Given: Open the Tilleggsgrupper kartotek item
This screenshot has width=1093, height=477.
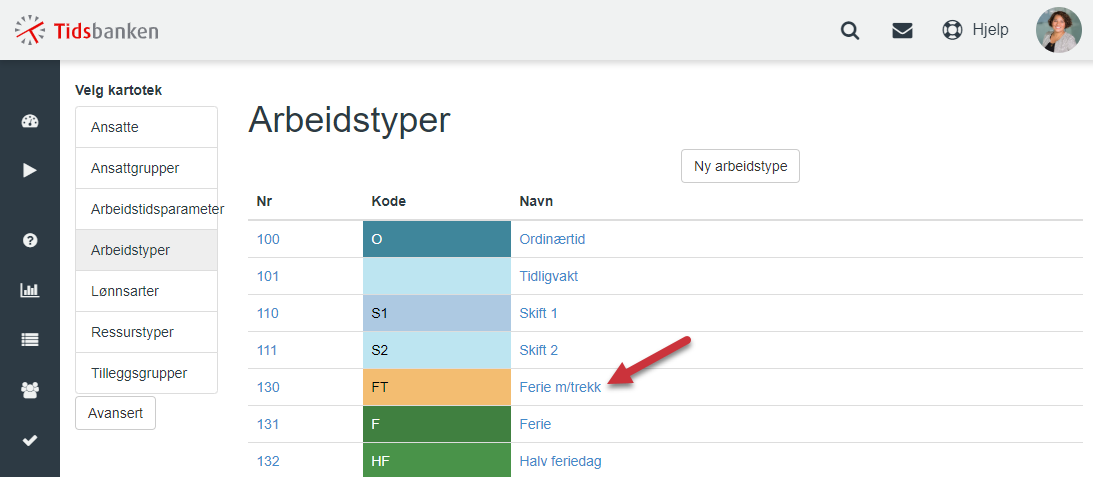Looking at the screenshot, I should coord(146,373).
